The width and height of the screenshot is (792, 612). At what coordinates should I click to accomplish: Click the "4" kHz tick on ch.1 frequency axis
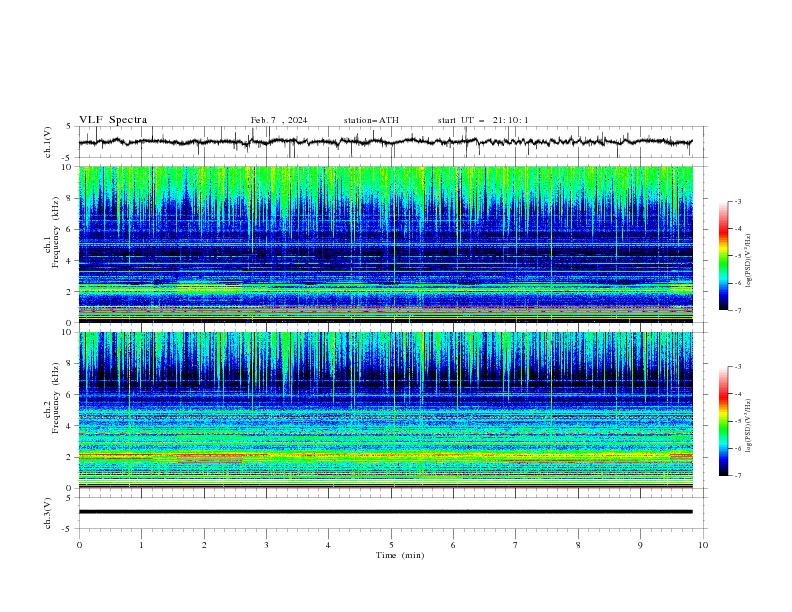[71, 261]
